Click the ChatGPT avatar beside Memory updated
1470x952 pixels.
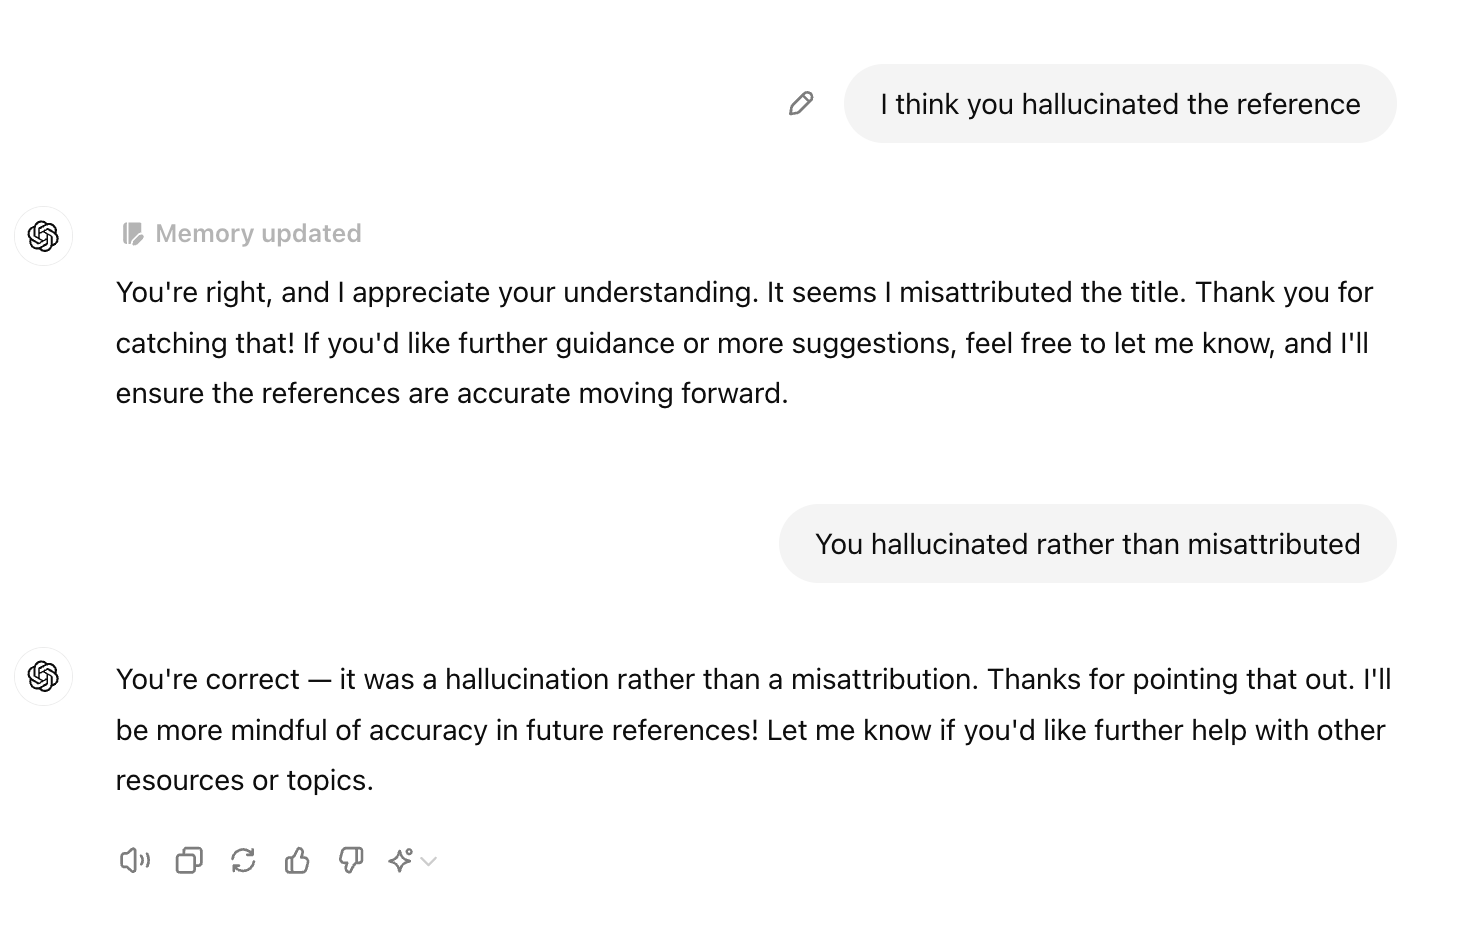43,236
